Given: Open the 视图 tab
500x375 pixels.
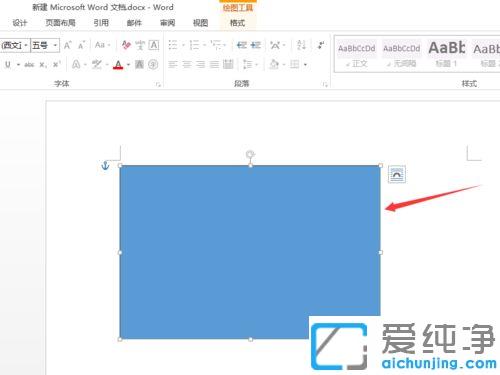Looking at the screenshot, I should pyautogui.click(x=201, y=23).
